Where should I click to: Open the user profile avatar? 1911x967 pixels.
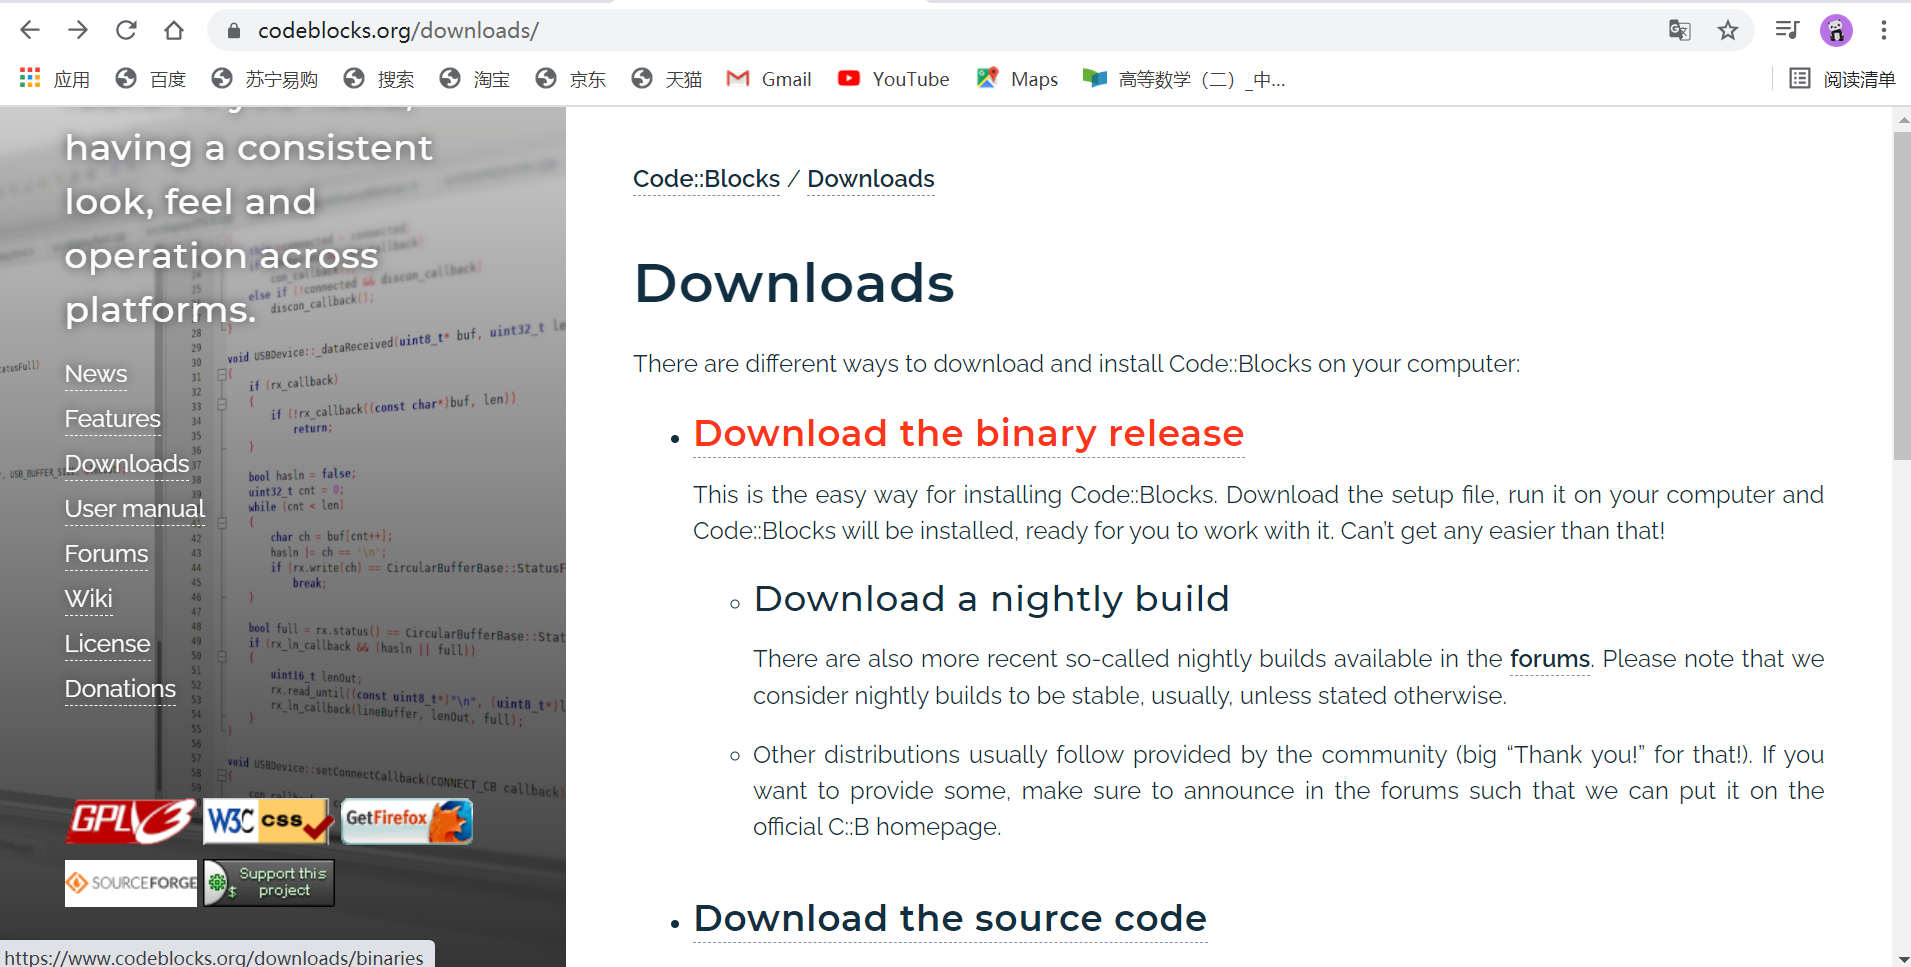(1836, 30)
